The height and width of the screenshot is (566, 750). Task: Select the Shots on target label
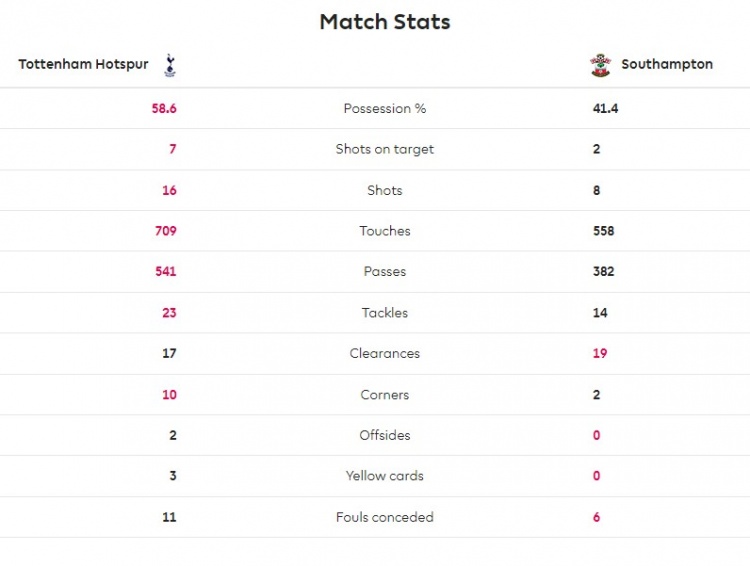385,149
